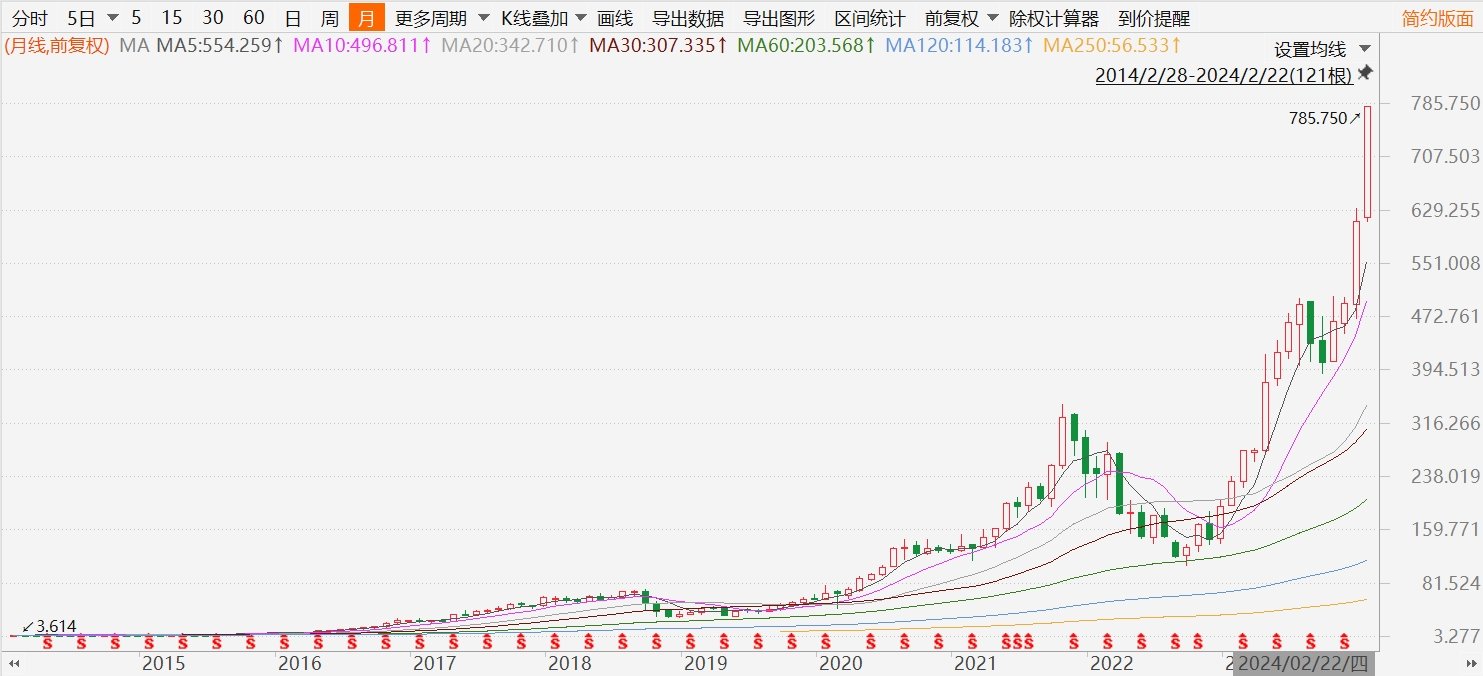Click 导出数据 to export data
Viewport: 1483px width, 676px height.
point(687,18)
